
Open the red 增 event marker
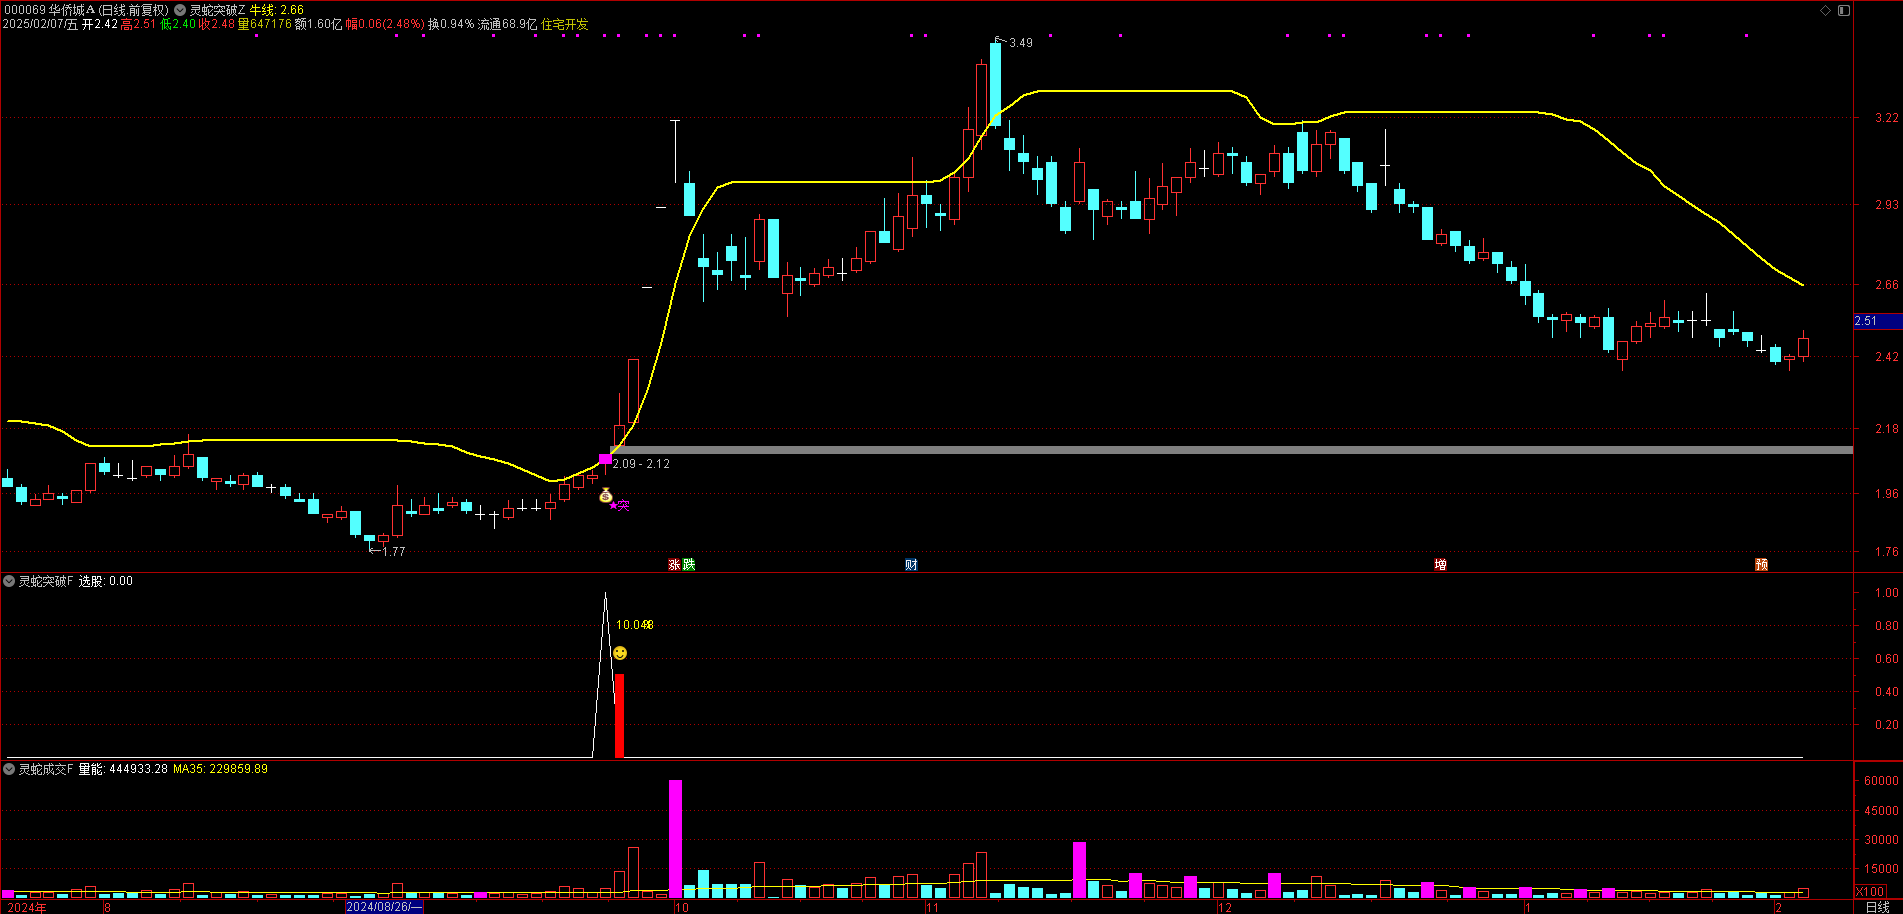(1440, 565)
